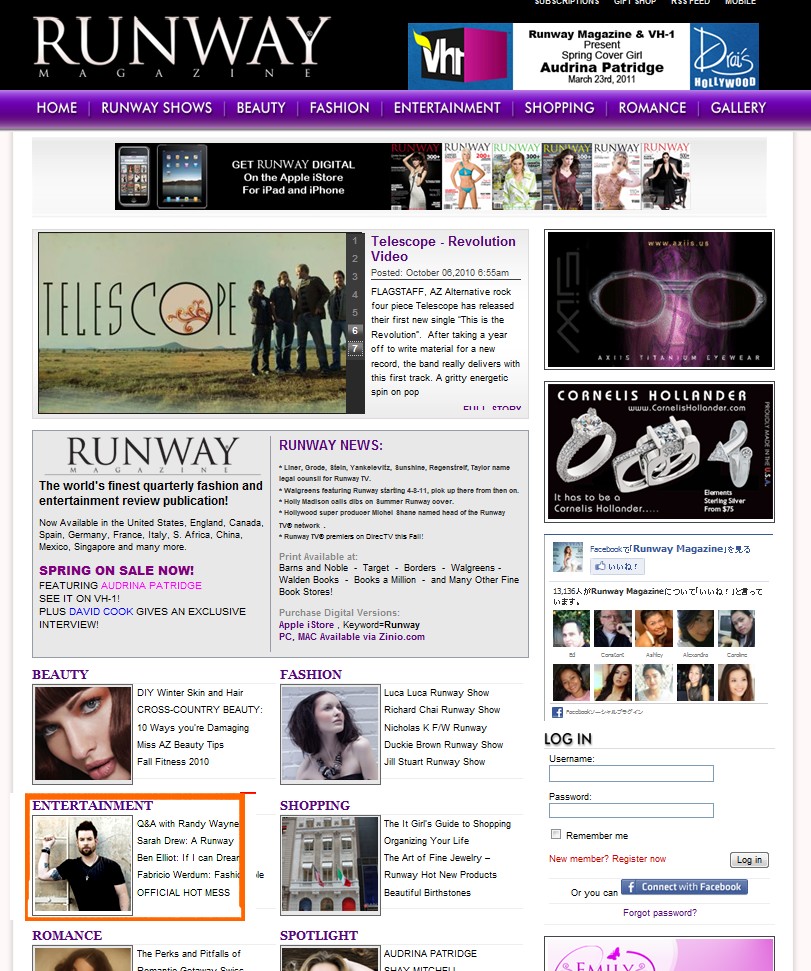Click the Shopping section building thumbnail
Image resolution: width=811 pixels, height=971 pixels.
(x=331, y=864)
